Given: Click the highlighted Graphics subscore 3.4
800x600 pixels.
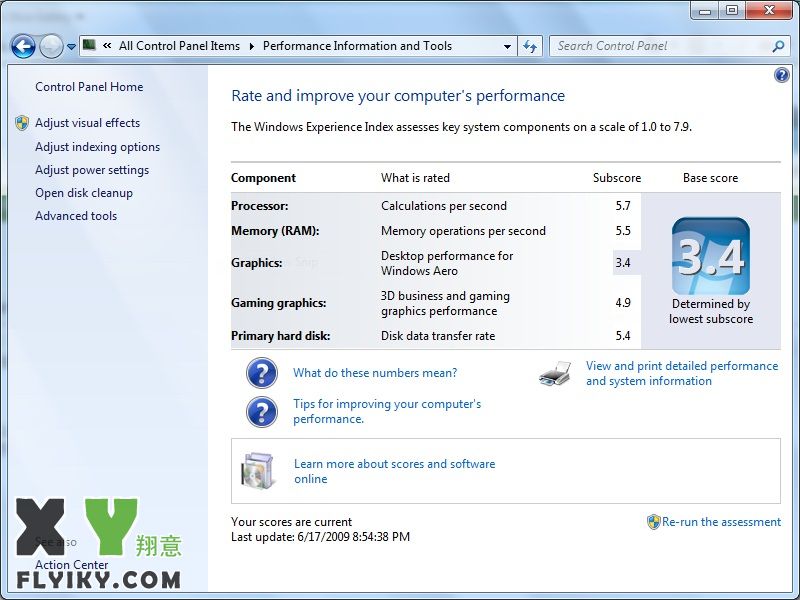Looking at the screenshot, I should [623, 263].
